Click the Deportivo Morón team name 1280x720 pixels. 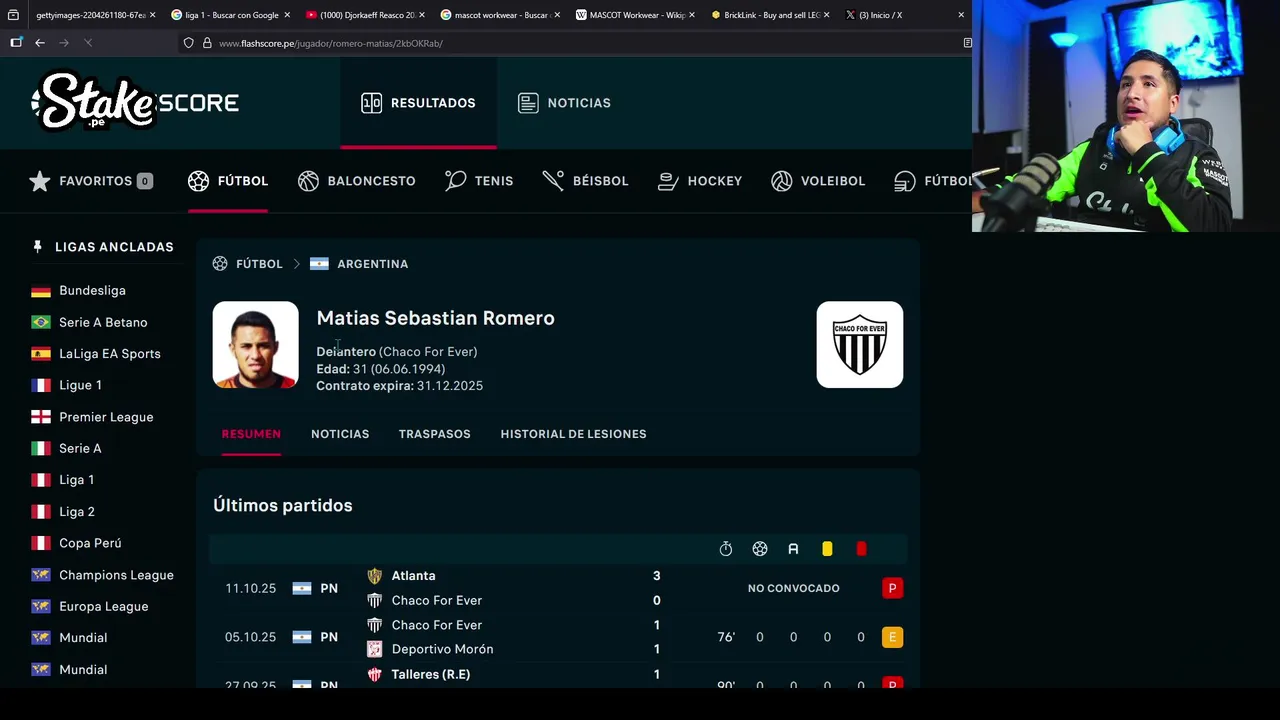pyautogui.click(x=442, y=649)
